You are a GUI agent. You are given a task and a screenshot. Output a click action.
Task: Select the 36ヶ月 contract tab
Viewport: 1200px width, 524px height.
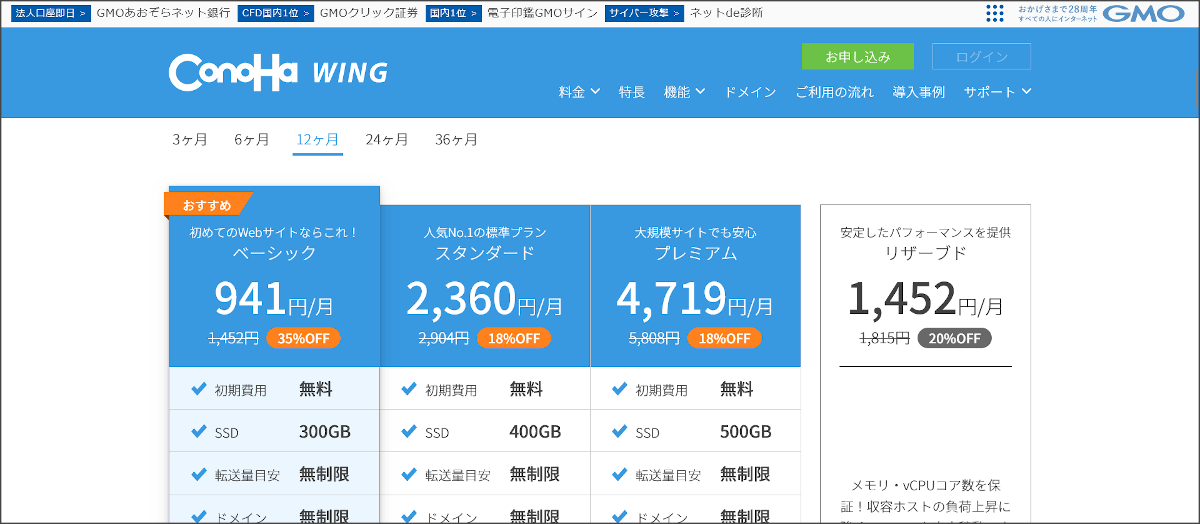click(x=456, y=140)
